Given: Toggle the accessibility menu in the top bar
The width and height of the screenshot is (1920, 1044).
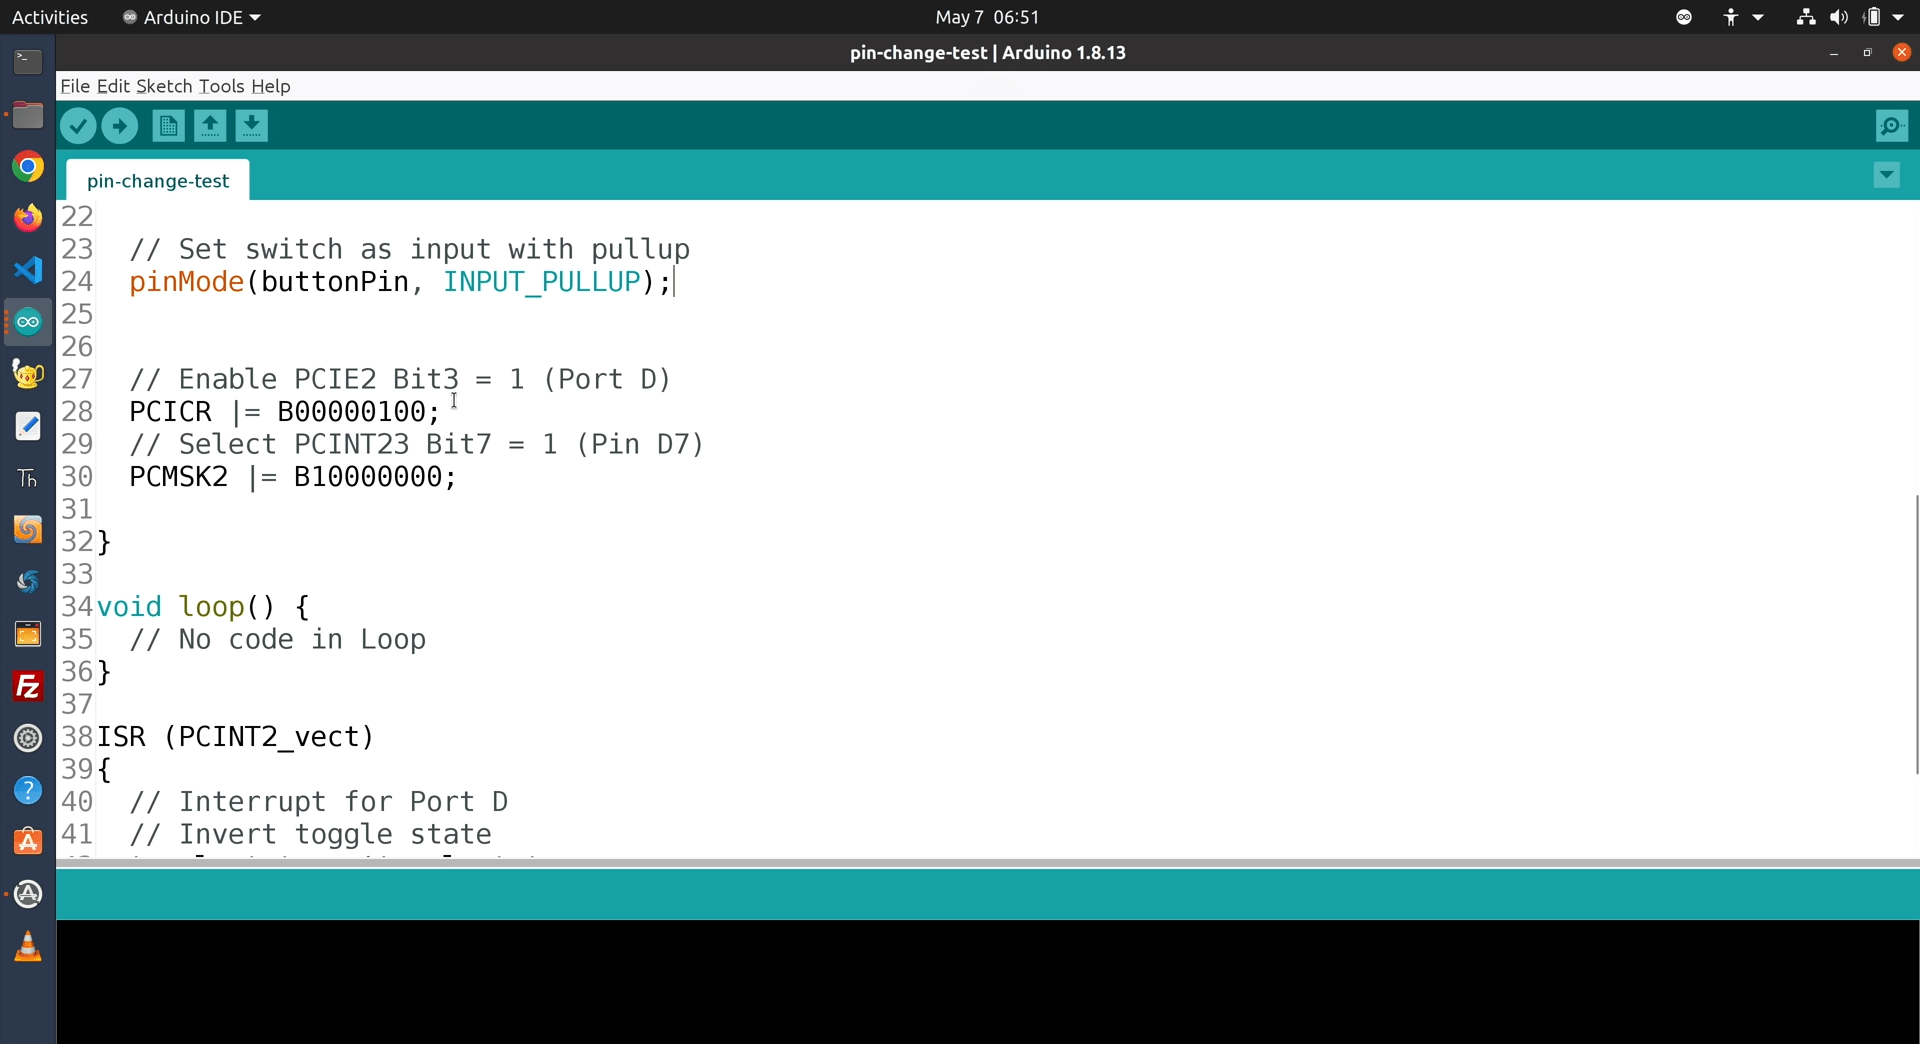Looking at the screenshot, I should pos(1733,17).
